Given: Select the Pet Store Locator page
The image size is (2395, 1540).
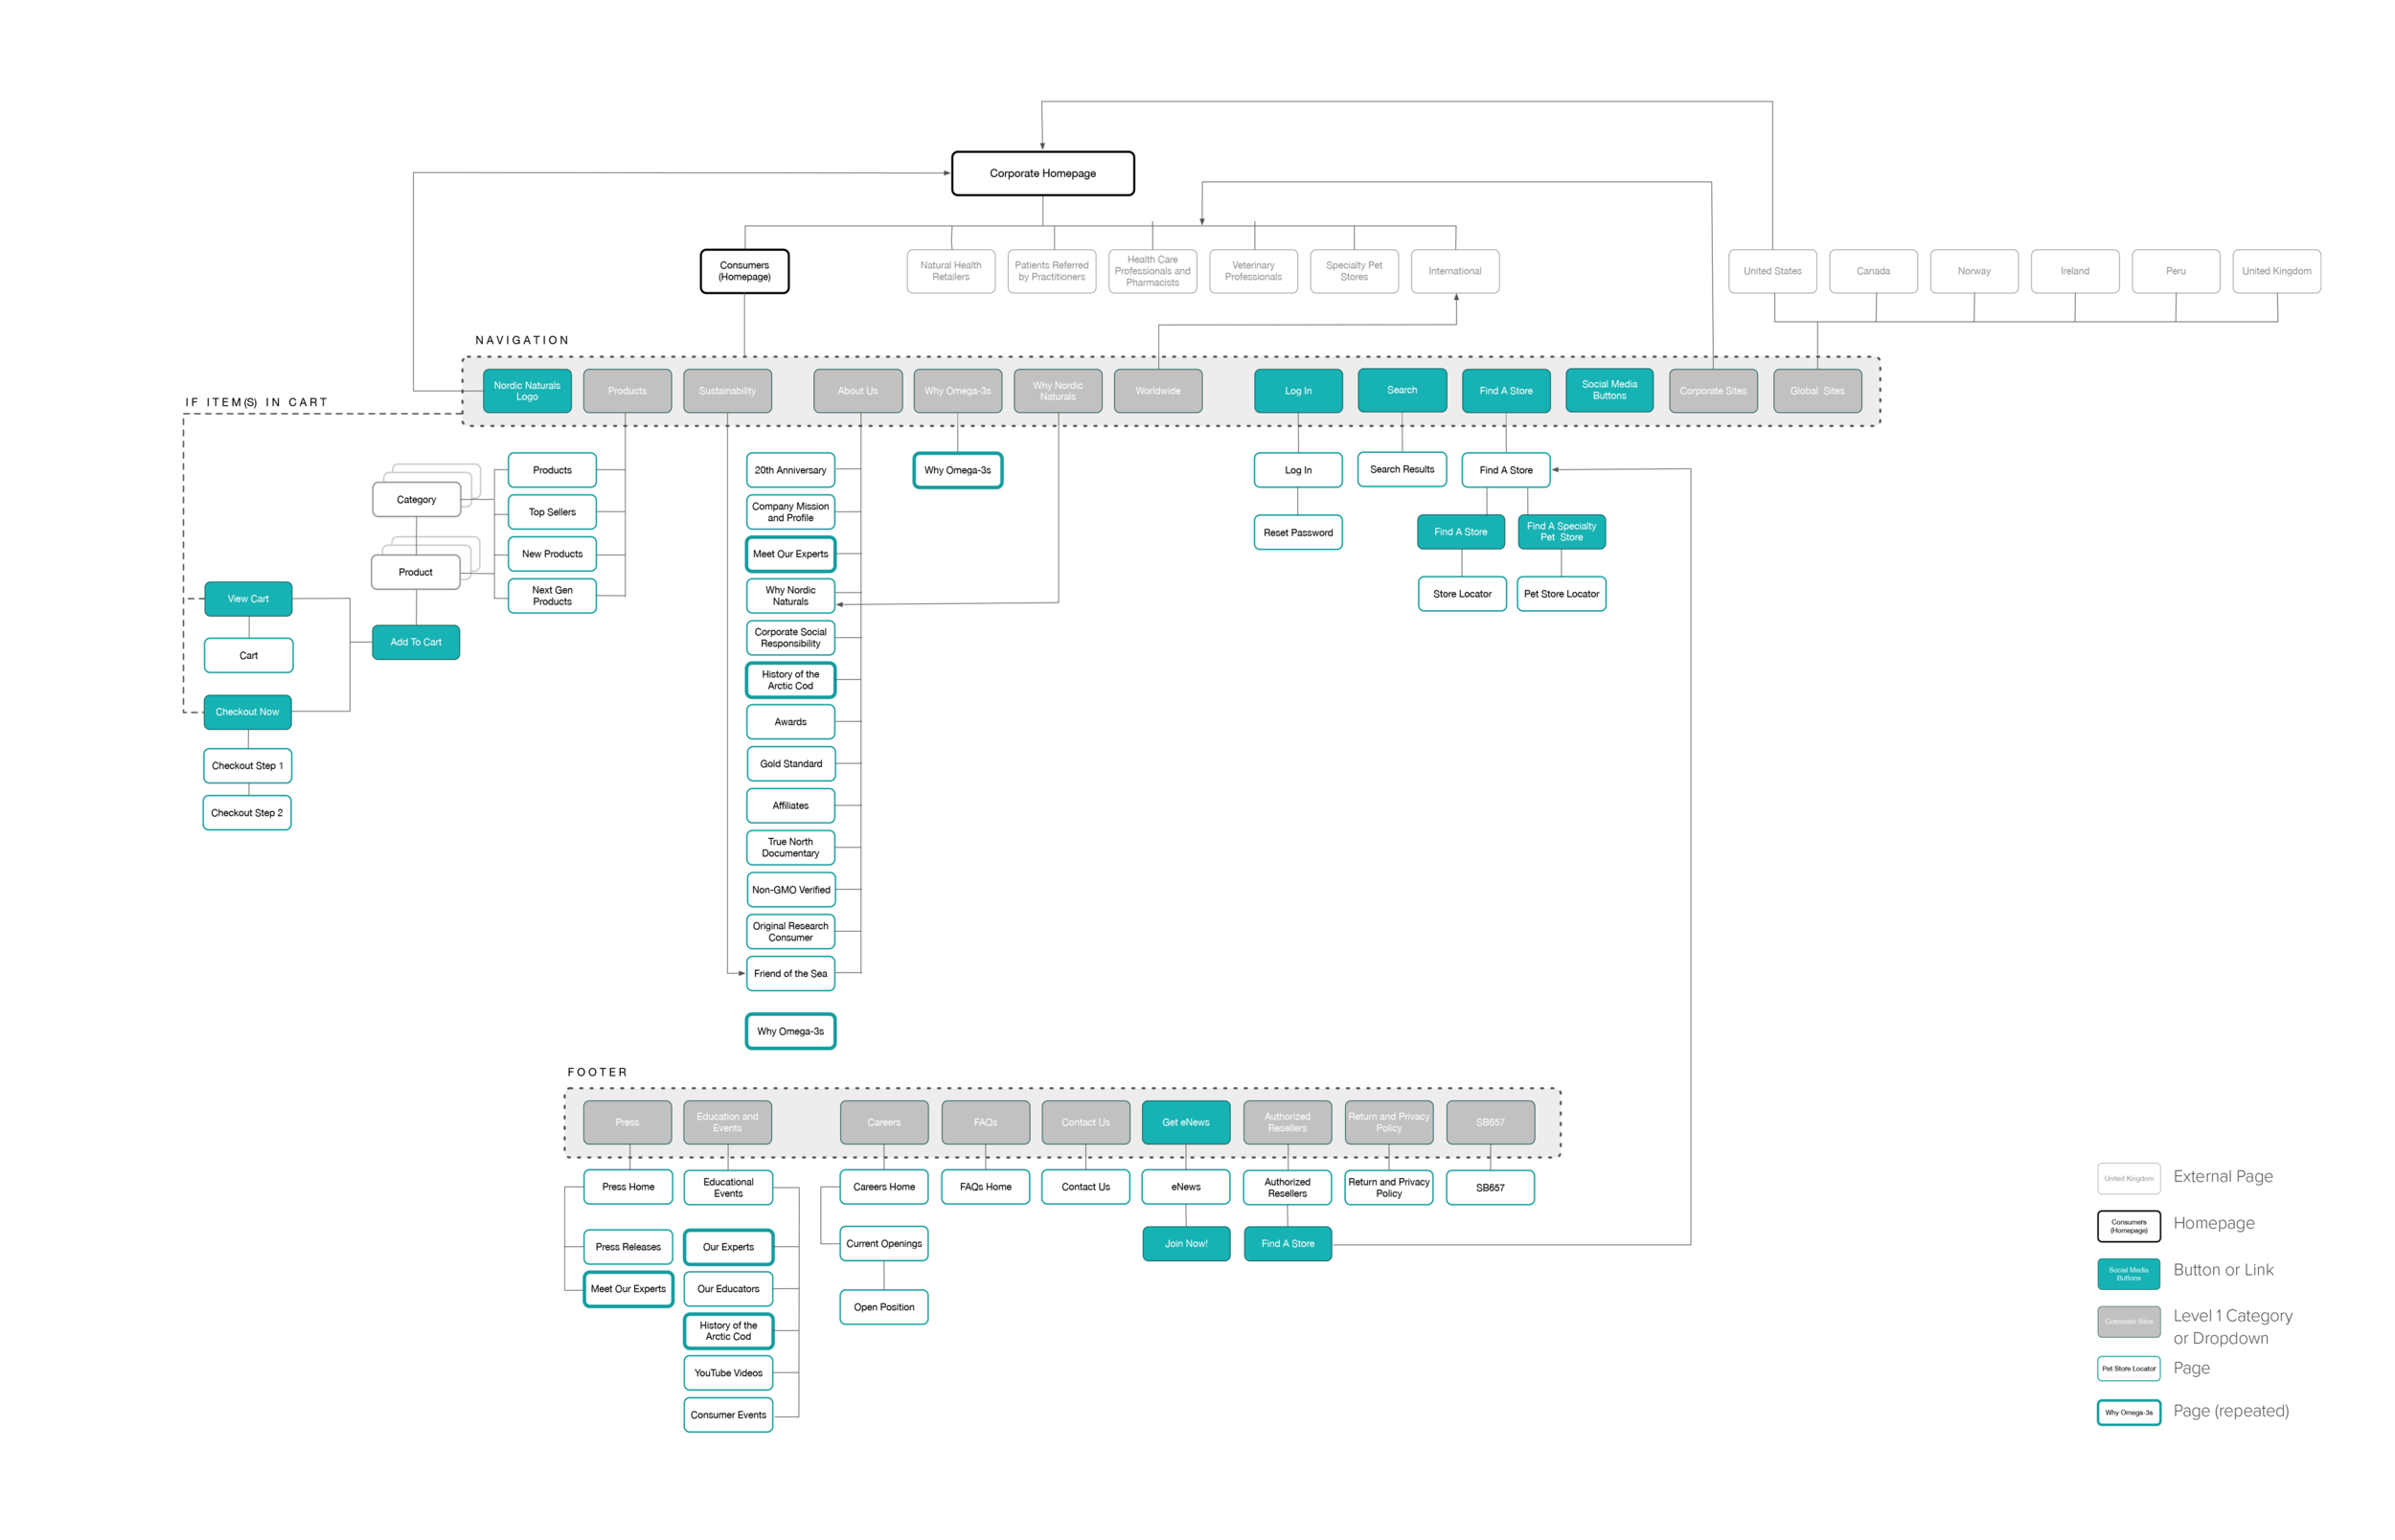Looking at the screenshot, I should [1560, 594].
